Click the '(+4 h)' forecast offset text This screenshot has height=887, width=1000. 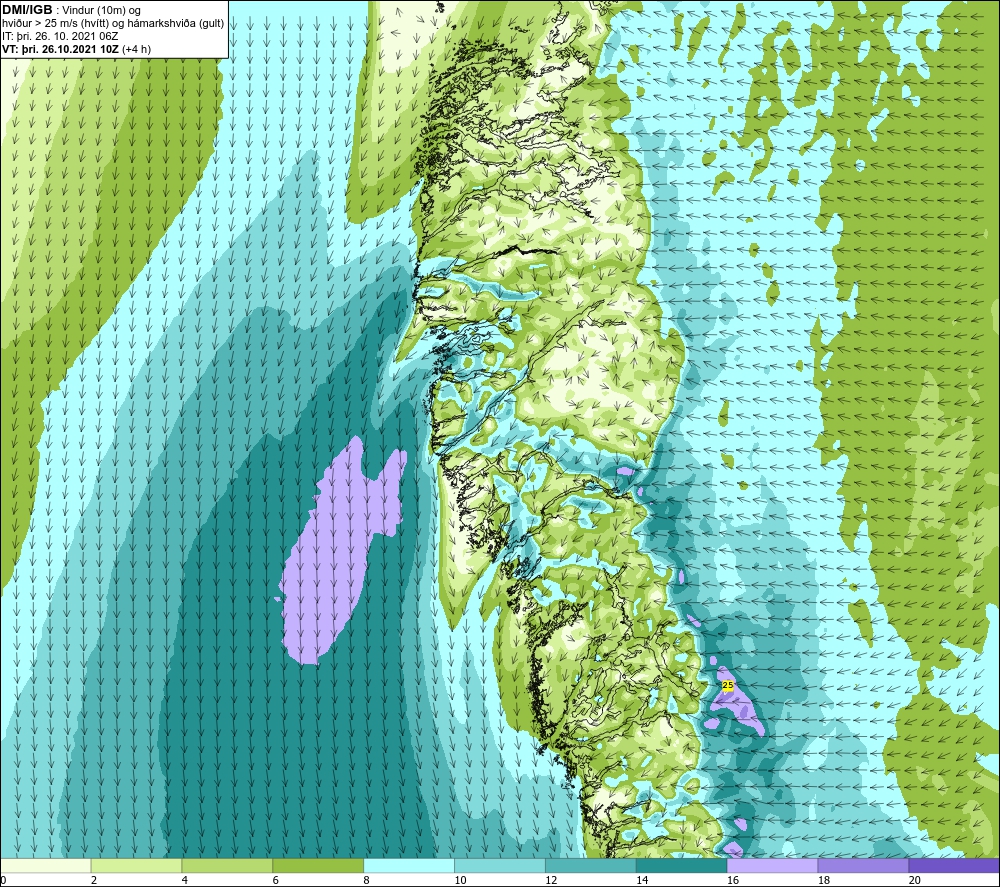(136, 48)
